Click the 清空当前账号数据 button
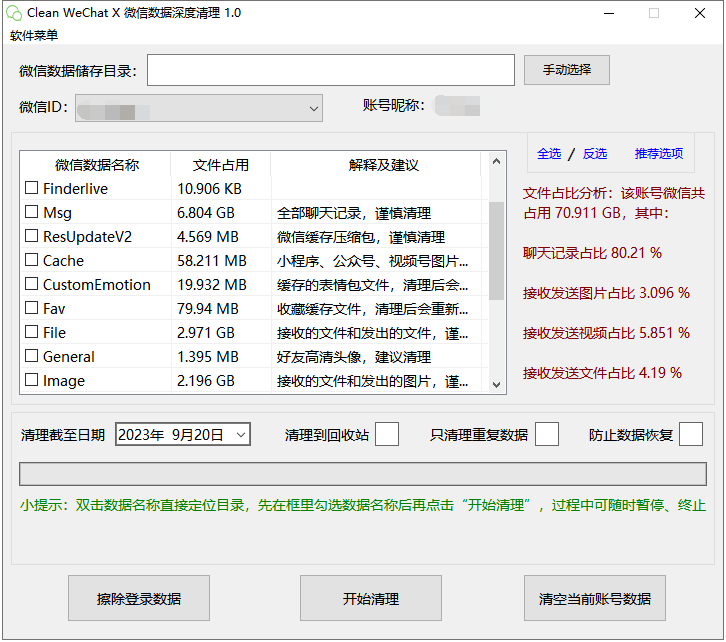 pyautogui.click(x=595, y=599)
